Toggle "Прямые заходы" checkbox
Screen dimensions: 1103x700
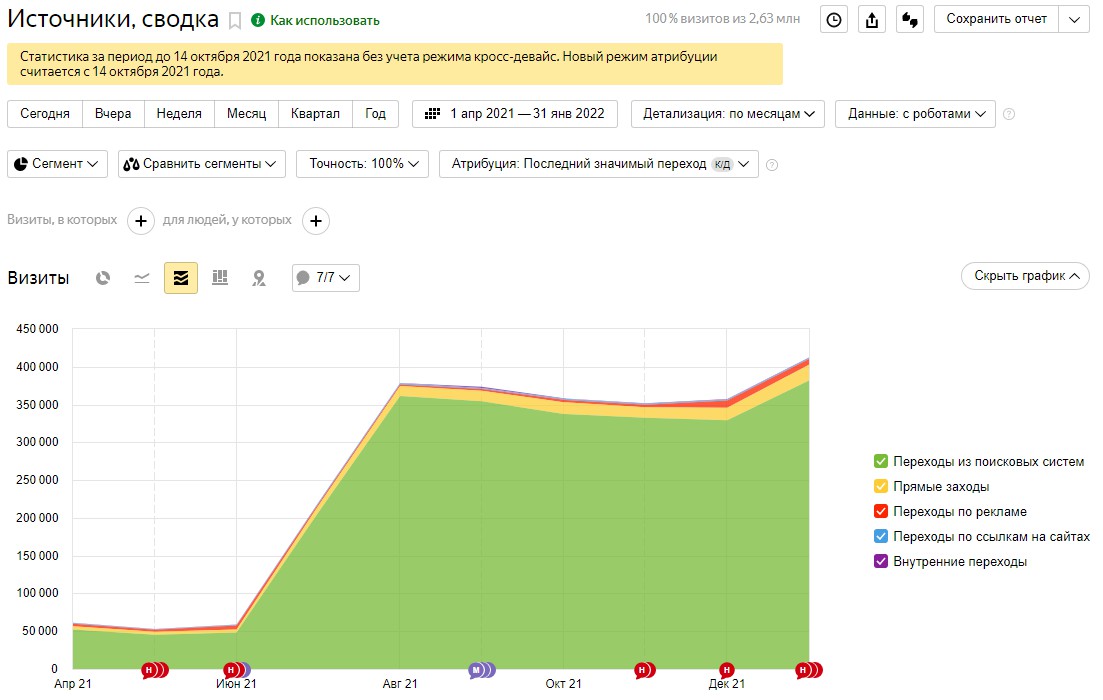(x=881, y=486)
